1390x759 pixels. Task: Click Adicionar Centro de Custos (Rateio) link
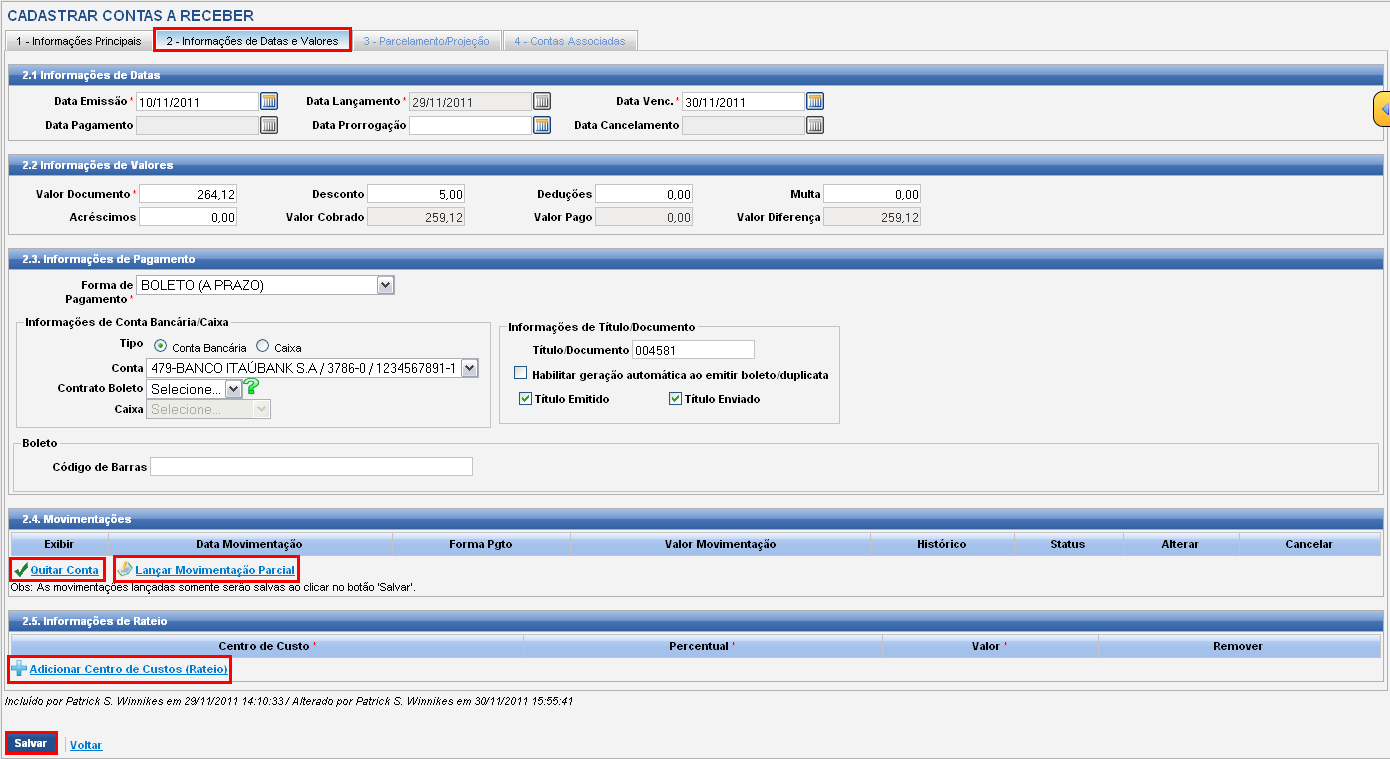129,668
